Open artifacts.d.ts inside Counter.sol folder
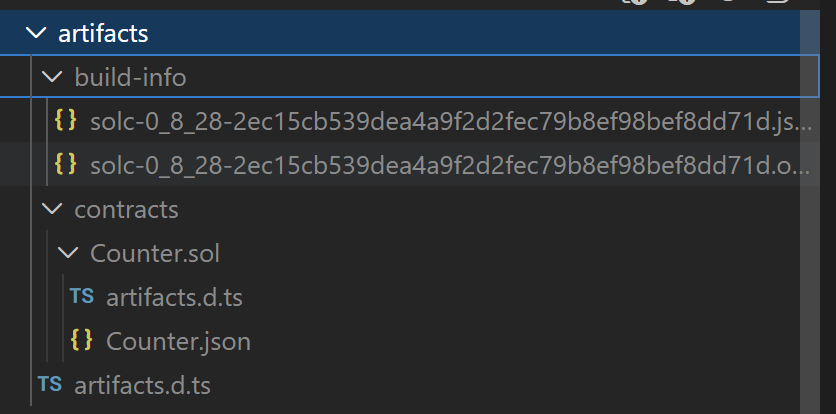This screenshot has height=414, width=836. [174, 297]
